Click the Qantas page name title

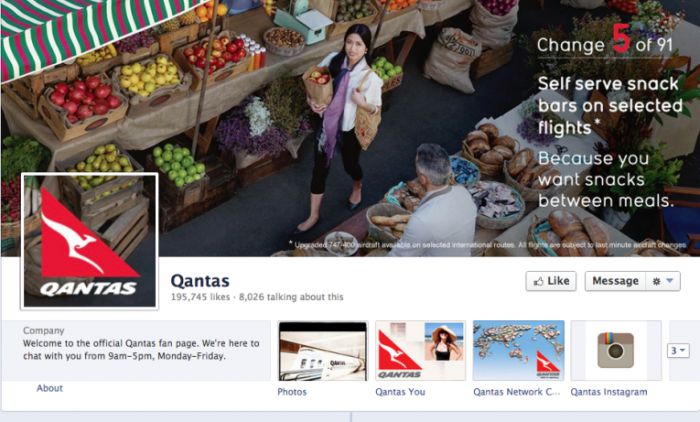coord(200,281)
